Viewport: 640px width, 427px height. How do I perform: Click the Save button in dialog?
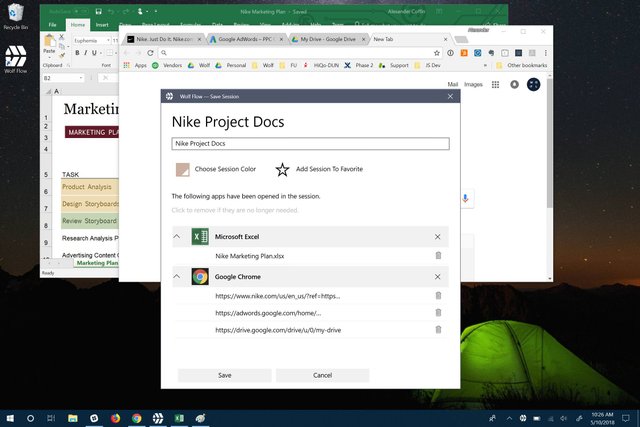[224, 375]
